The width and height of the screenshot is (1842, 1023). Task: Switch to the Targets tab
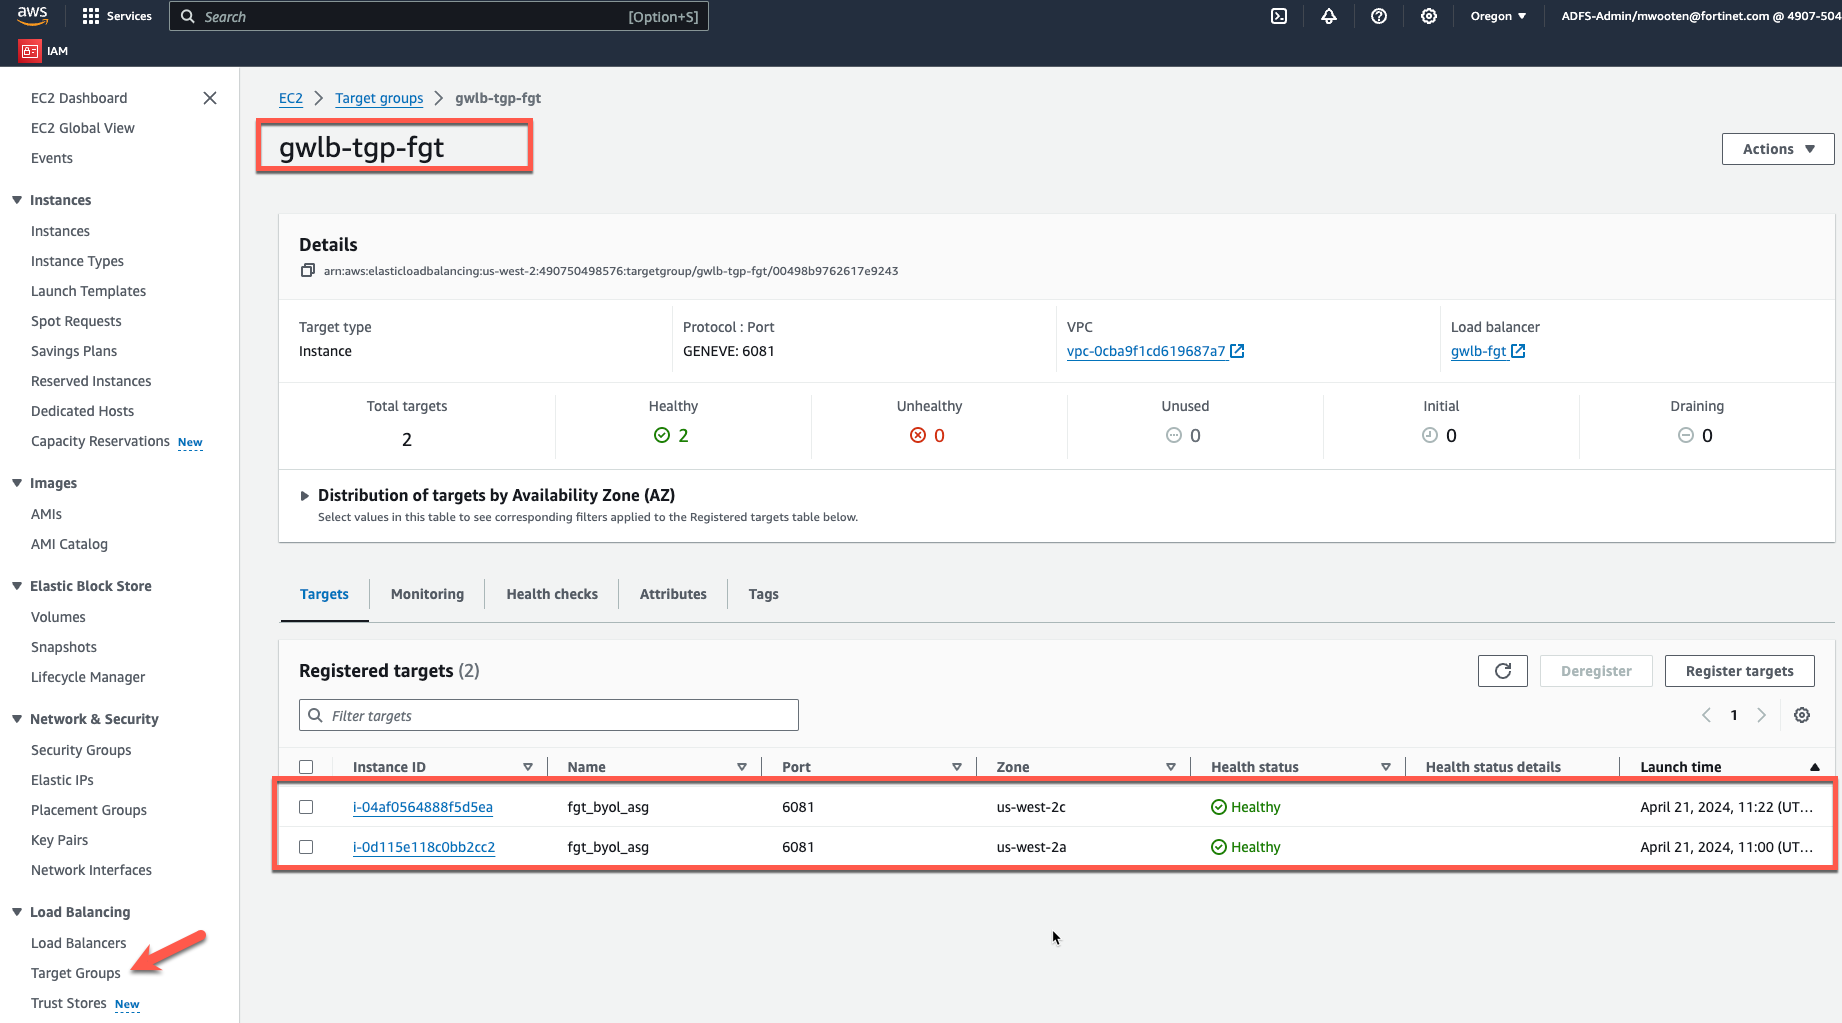pos(324,594)
